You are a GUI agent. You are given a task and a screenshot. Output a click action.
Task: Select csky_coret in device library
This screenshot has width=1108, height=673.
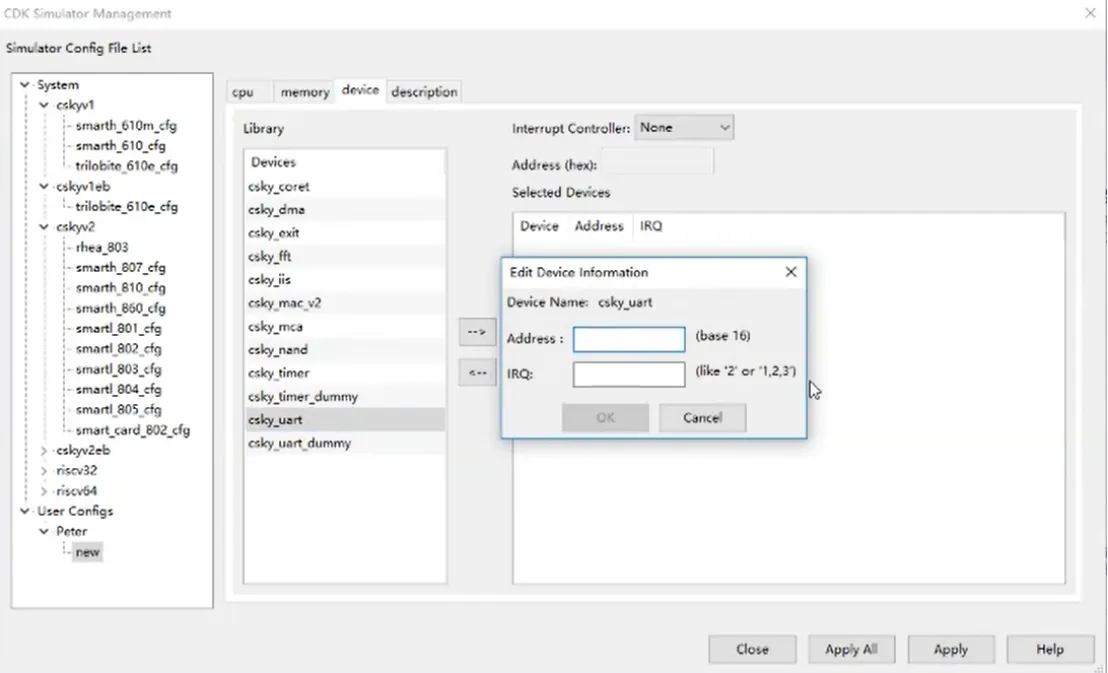345,187
